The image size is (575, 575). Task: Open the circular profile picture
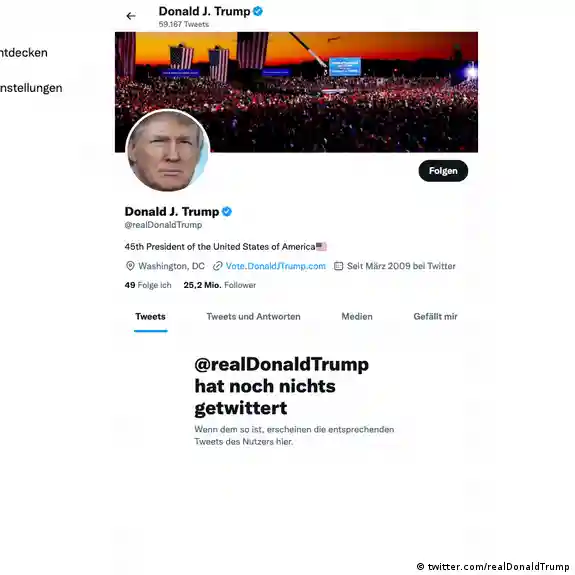(168, 151)
